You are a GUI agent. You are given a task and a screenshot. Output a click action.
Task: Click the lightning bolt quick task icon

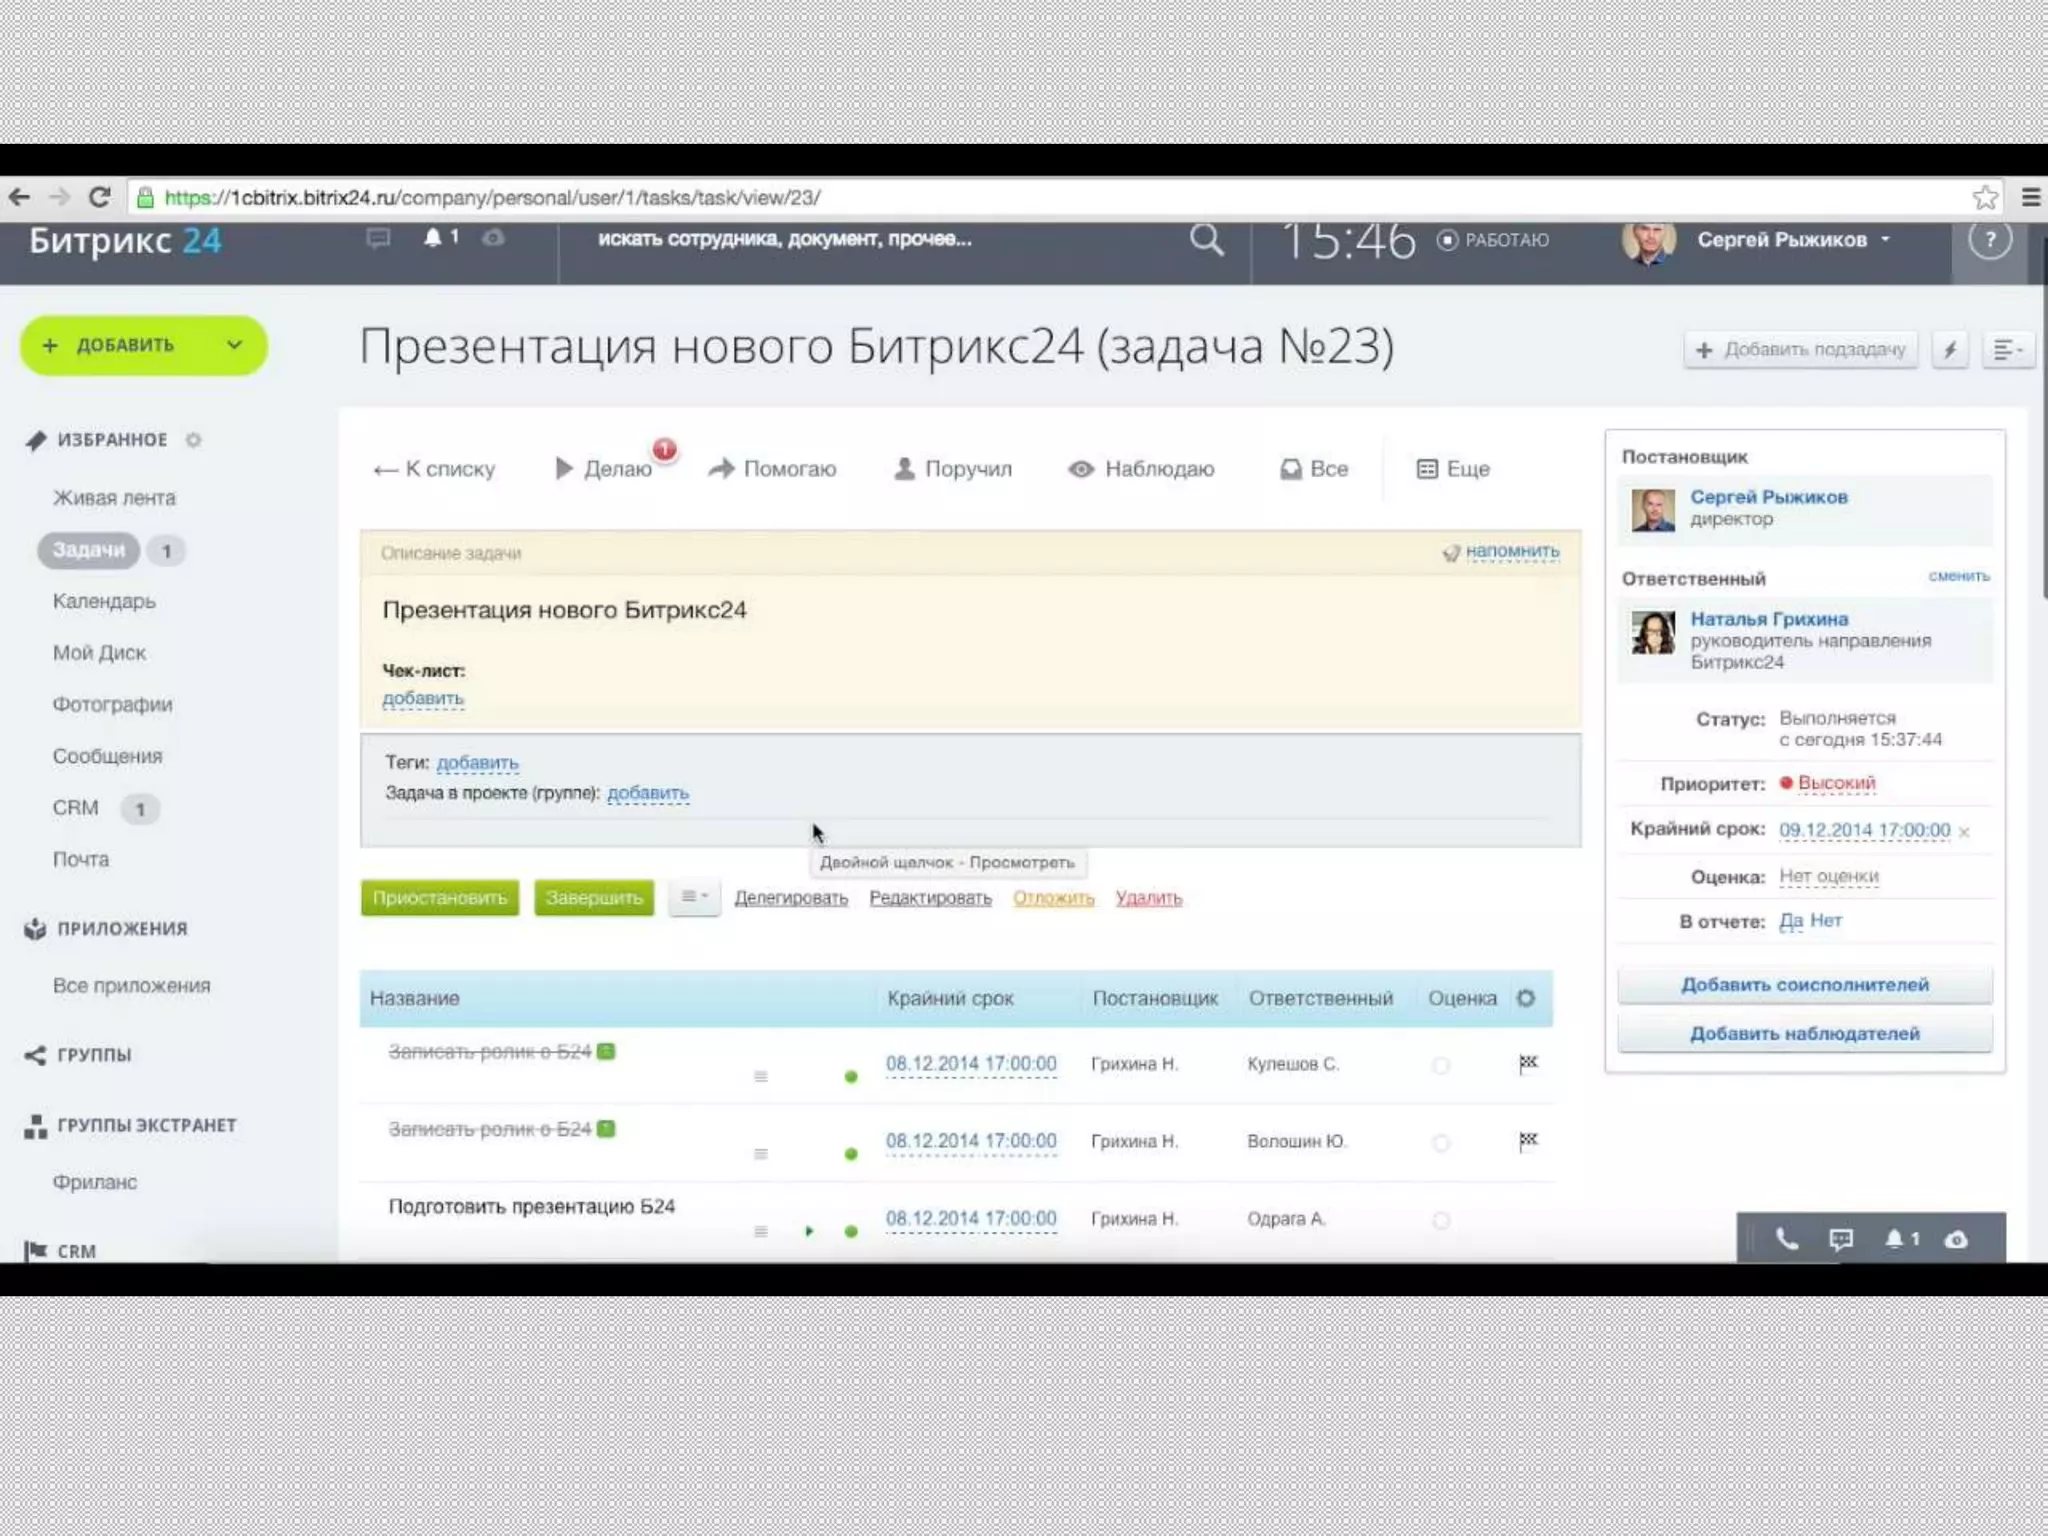click(1949, 349)
